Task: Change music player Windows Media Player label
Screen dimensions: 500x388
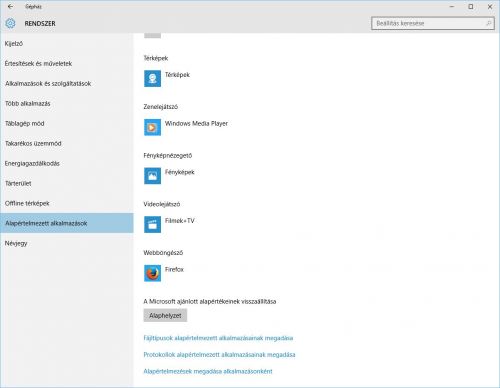Action: click(196, 123)
